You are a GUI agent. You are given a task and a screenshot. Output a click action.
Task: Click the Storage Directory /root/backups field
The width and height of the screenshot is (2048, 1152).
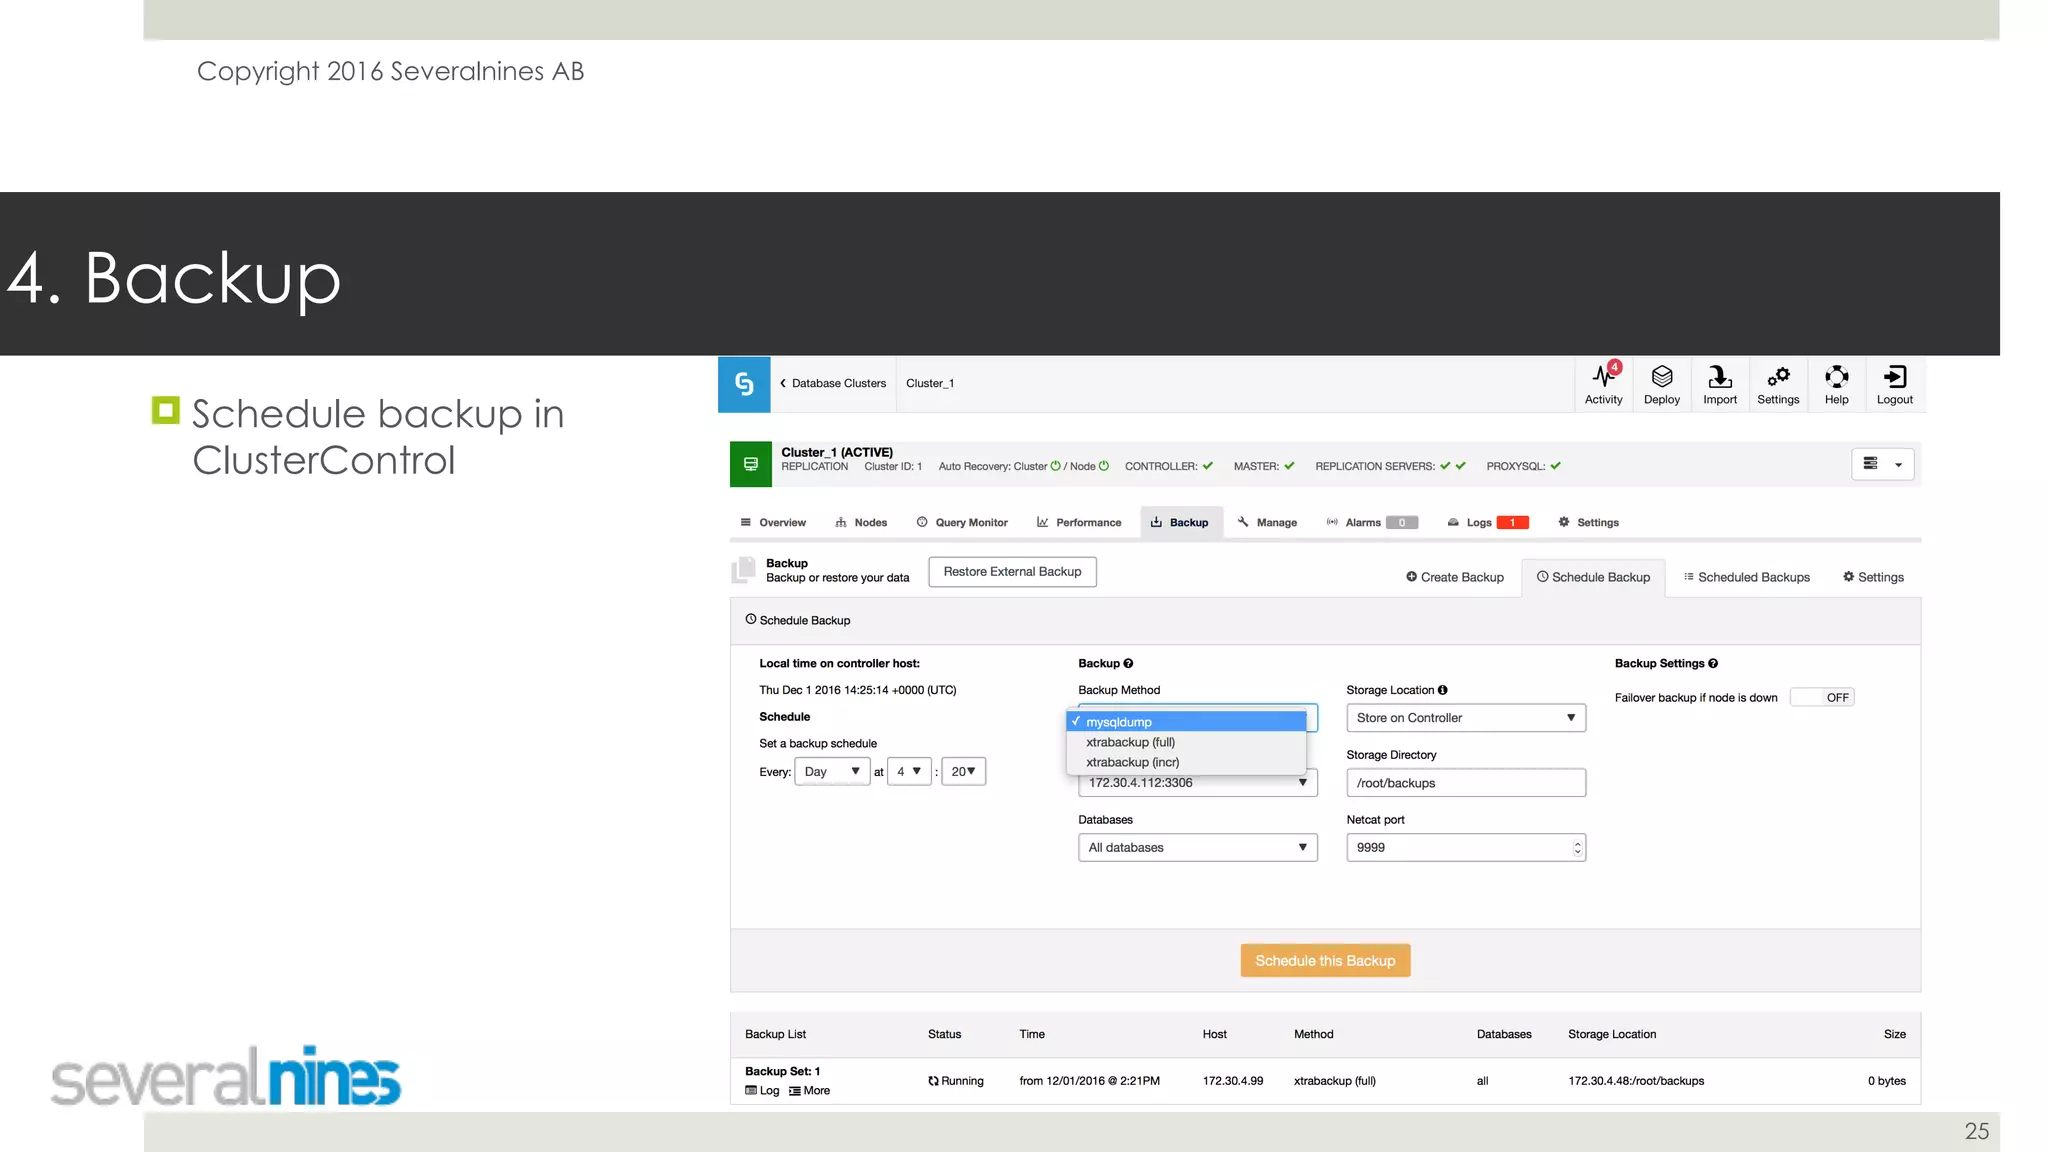(1466, 783)
